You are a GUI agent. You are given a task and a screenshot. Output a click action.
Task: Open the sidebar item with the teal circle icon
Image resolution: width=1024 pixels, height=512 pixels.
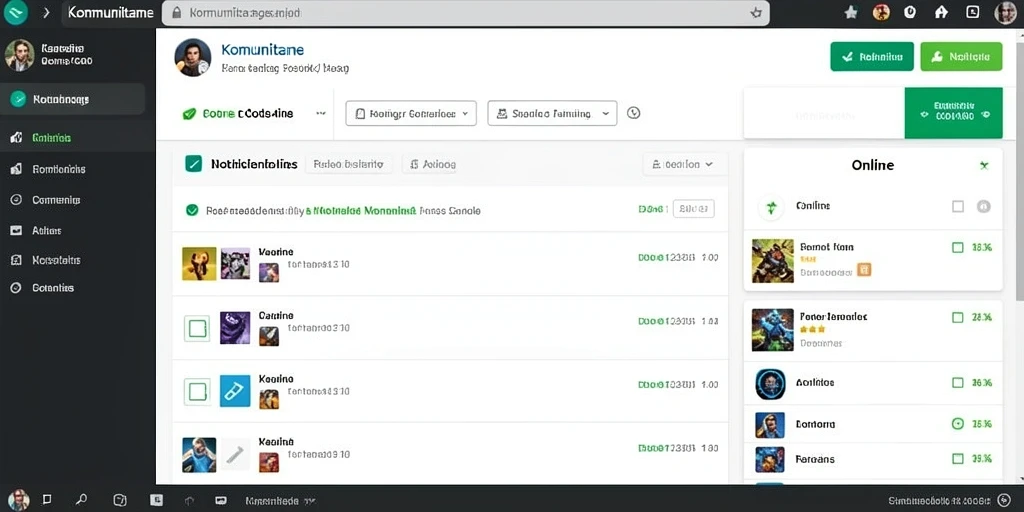(x=72, y=99)
